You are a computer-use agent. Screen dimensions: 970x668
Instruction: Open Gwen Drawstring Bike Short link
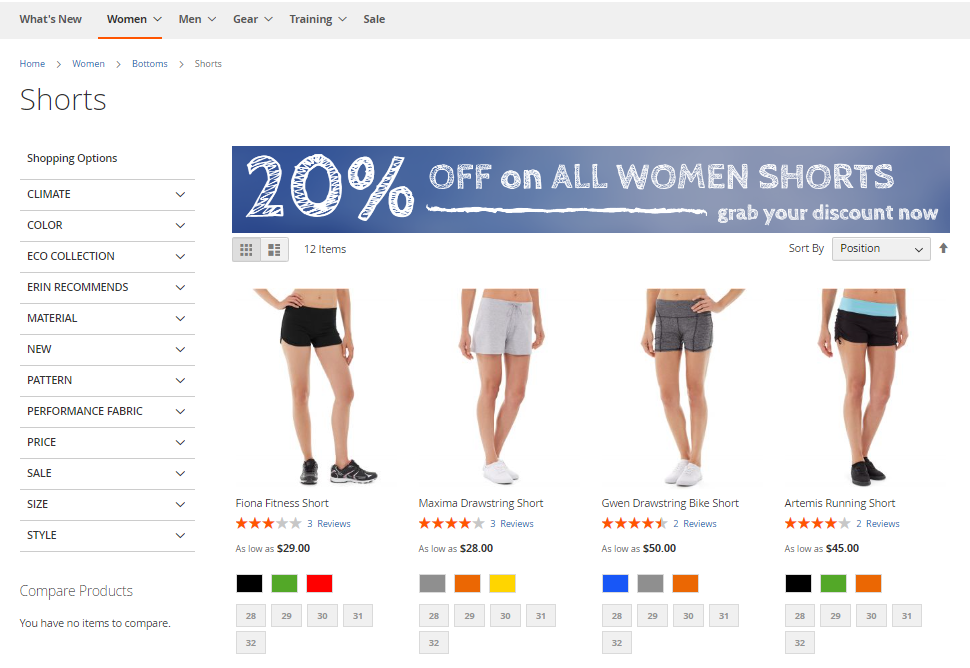pyautogui.click(x=670, y=503)
